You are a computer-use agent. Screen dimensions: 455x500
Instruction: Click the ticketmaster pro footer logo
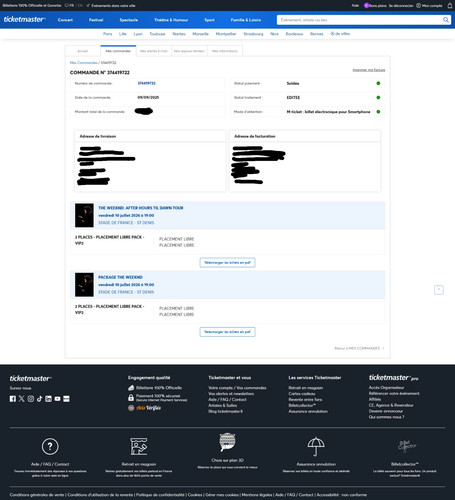393,378
